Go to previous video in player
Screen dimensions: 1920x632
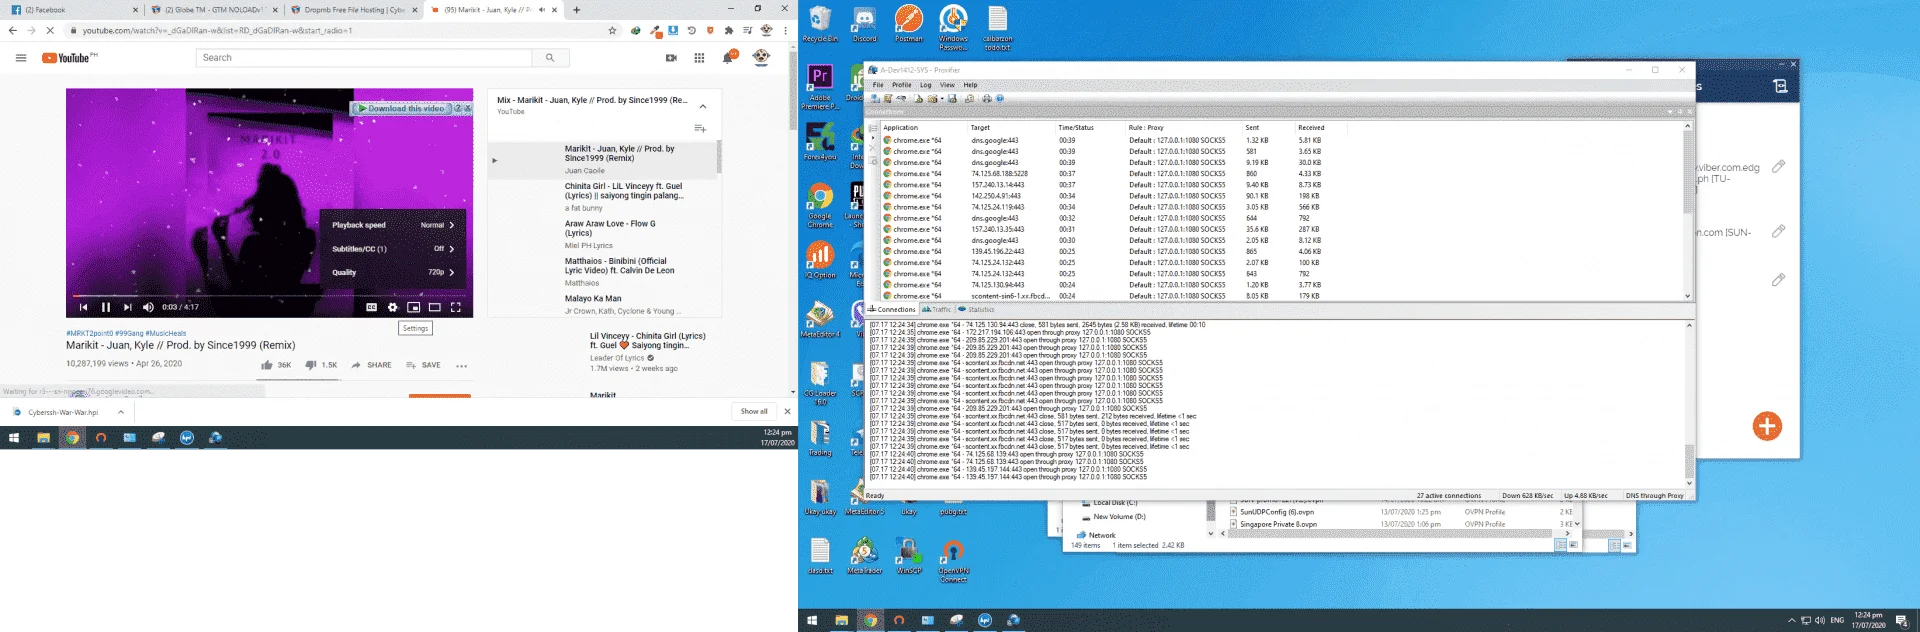(83, 307)
